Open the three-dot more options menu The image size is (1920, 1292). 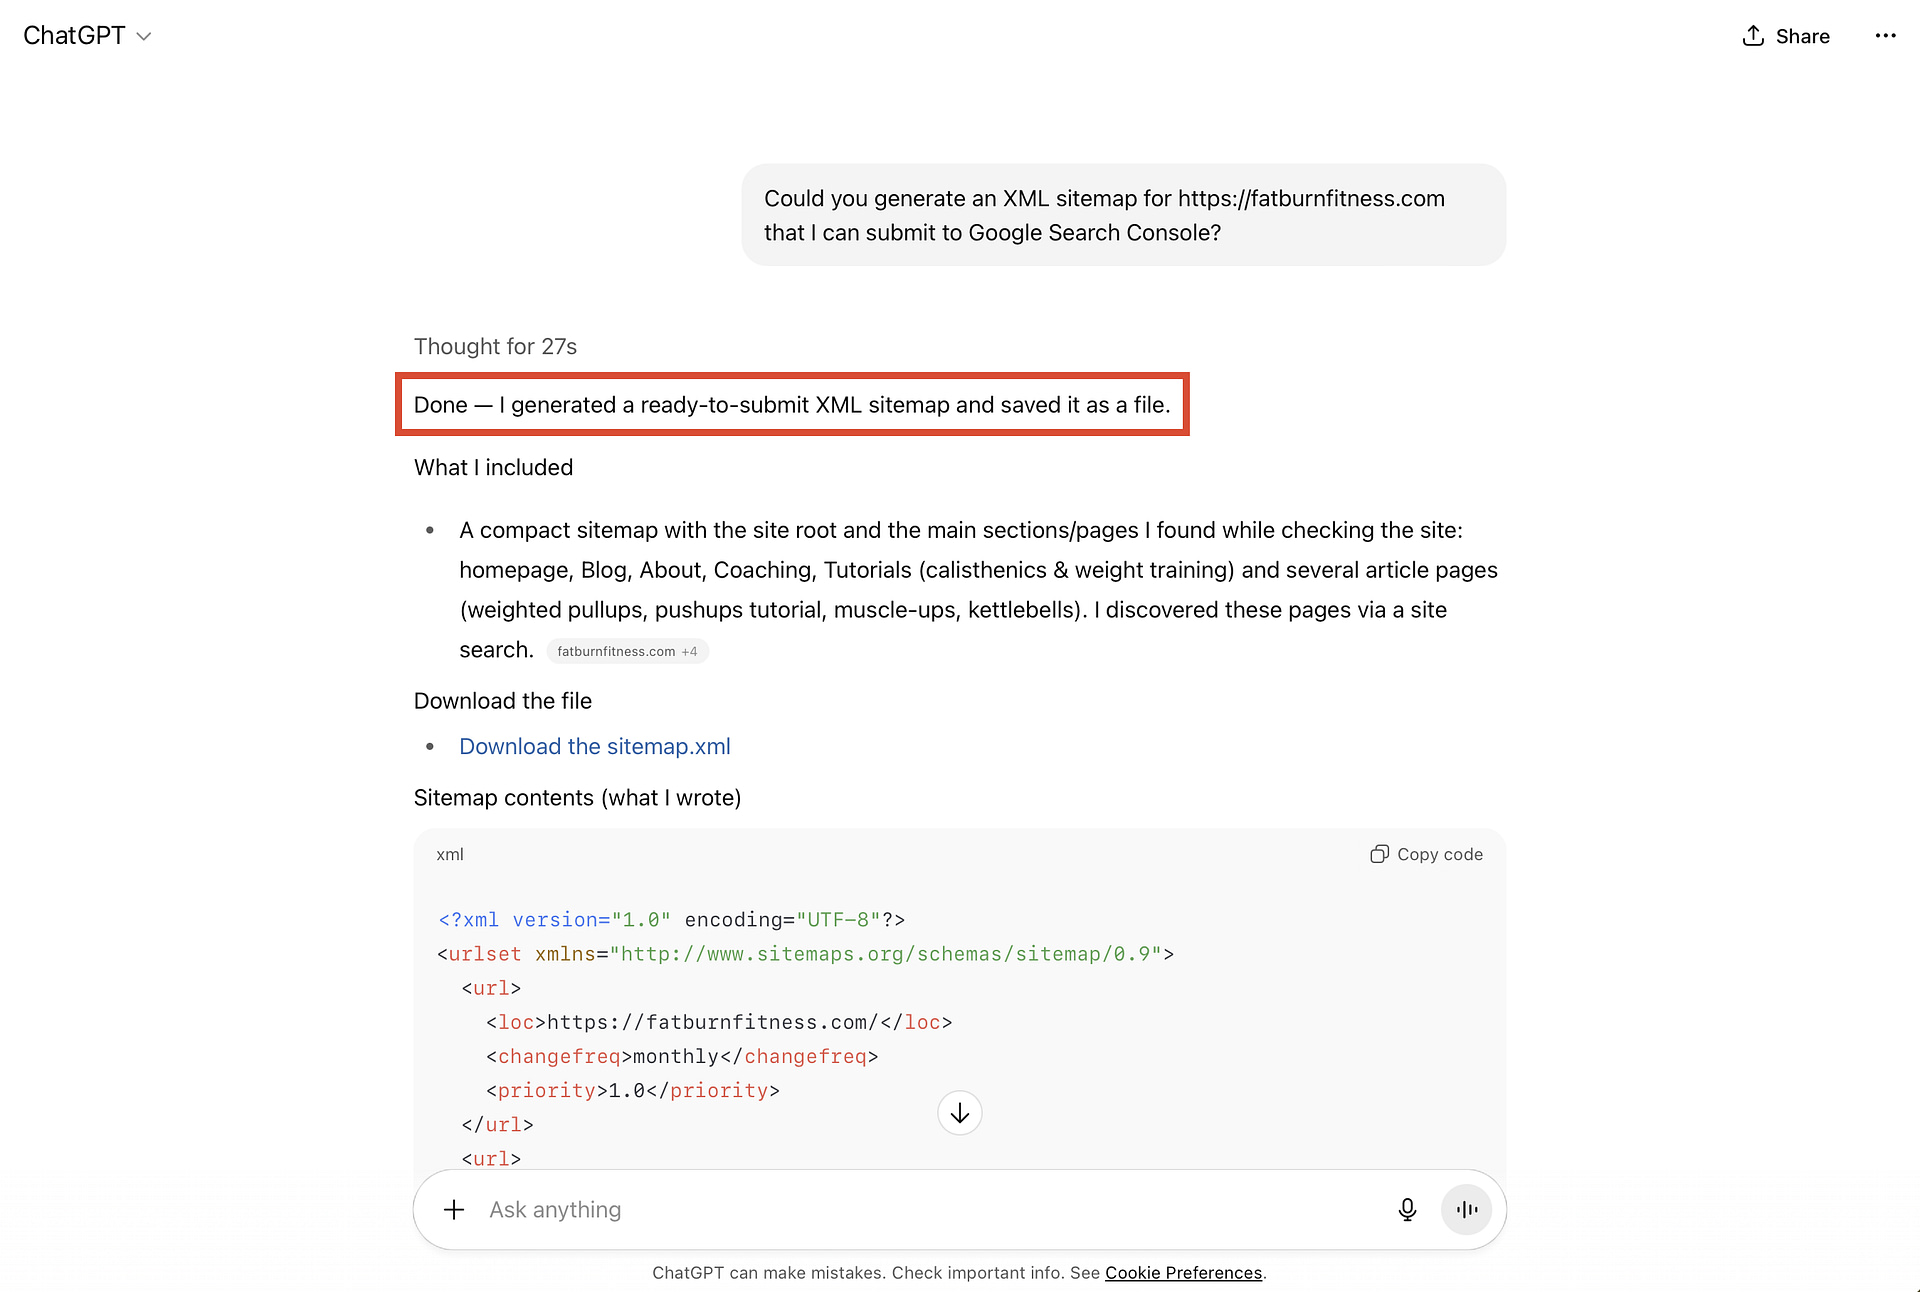pyautogui.click(x=1885, y=36)
